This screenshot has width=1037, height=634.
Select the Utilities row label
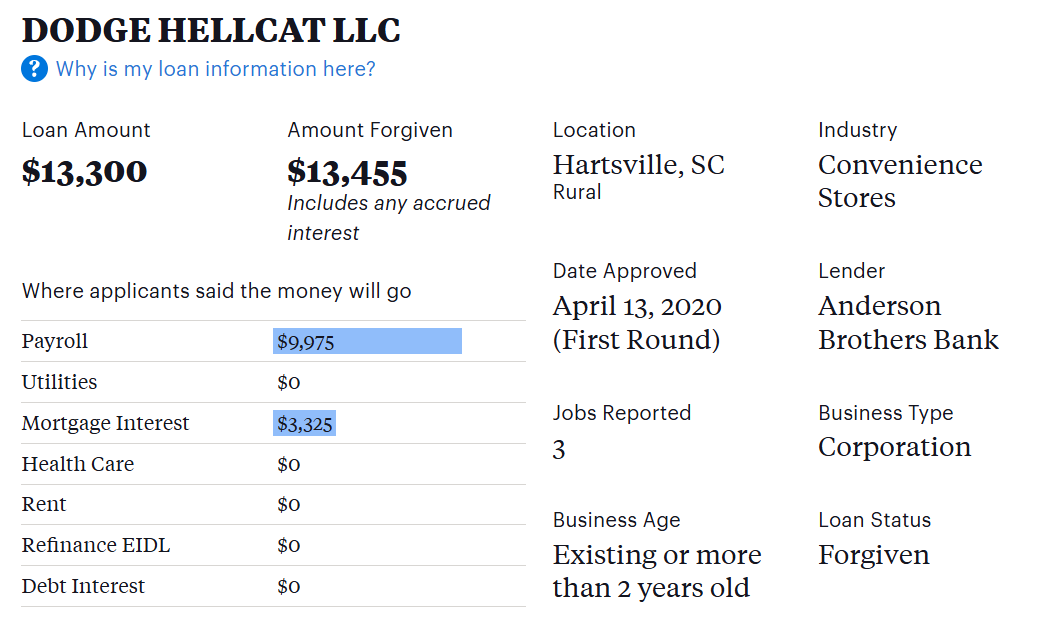coord(59,383)
